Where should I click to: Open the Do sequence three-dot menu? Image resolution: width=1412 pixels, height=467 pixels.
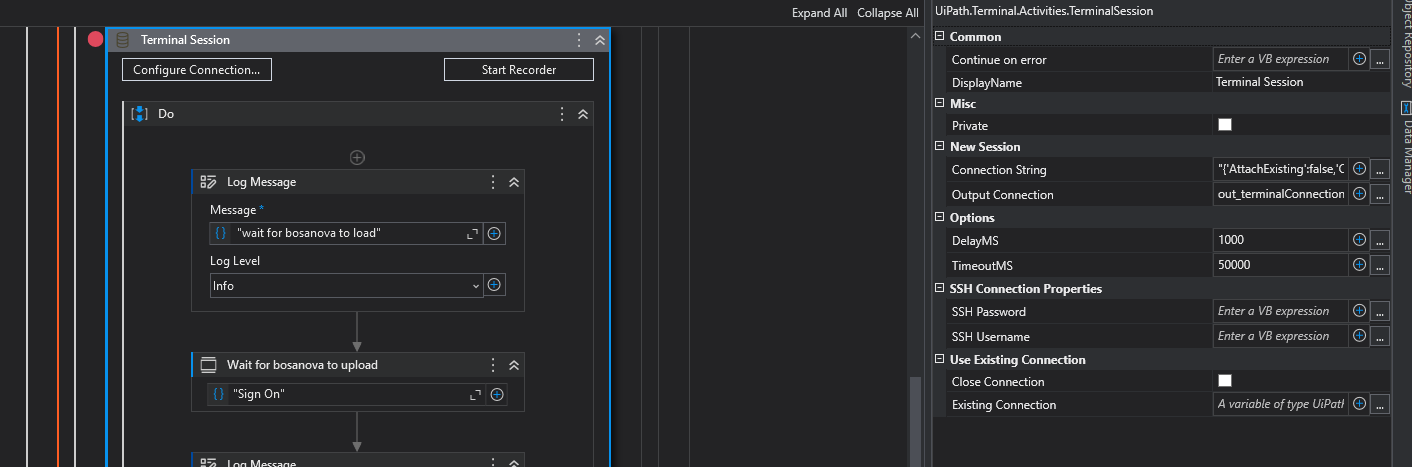pos(562,114)
